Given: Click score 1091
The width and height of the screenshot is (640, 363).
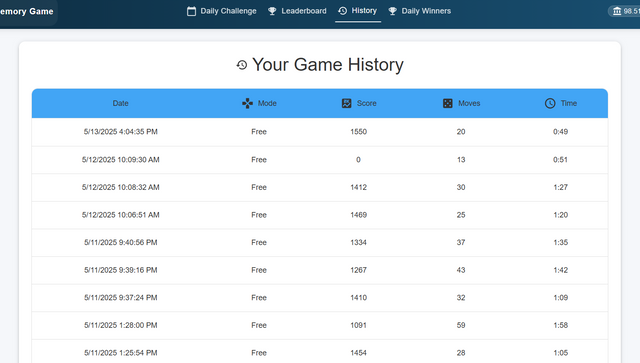Looking at the screenshot, I should pos(358,325).
